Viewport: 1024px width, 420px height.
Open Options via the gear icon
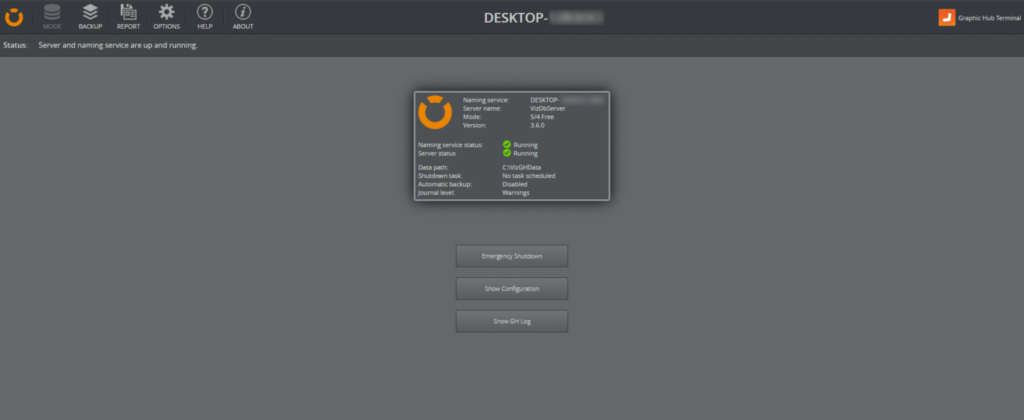(x=166, y=16)
